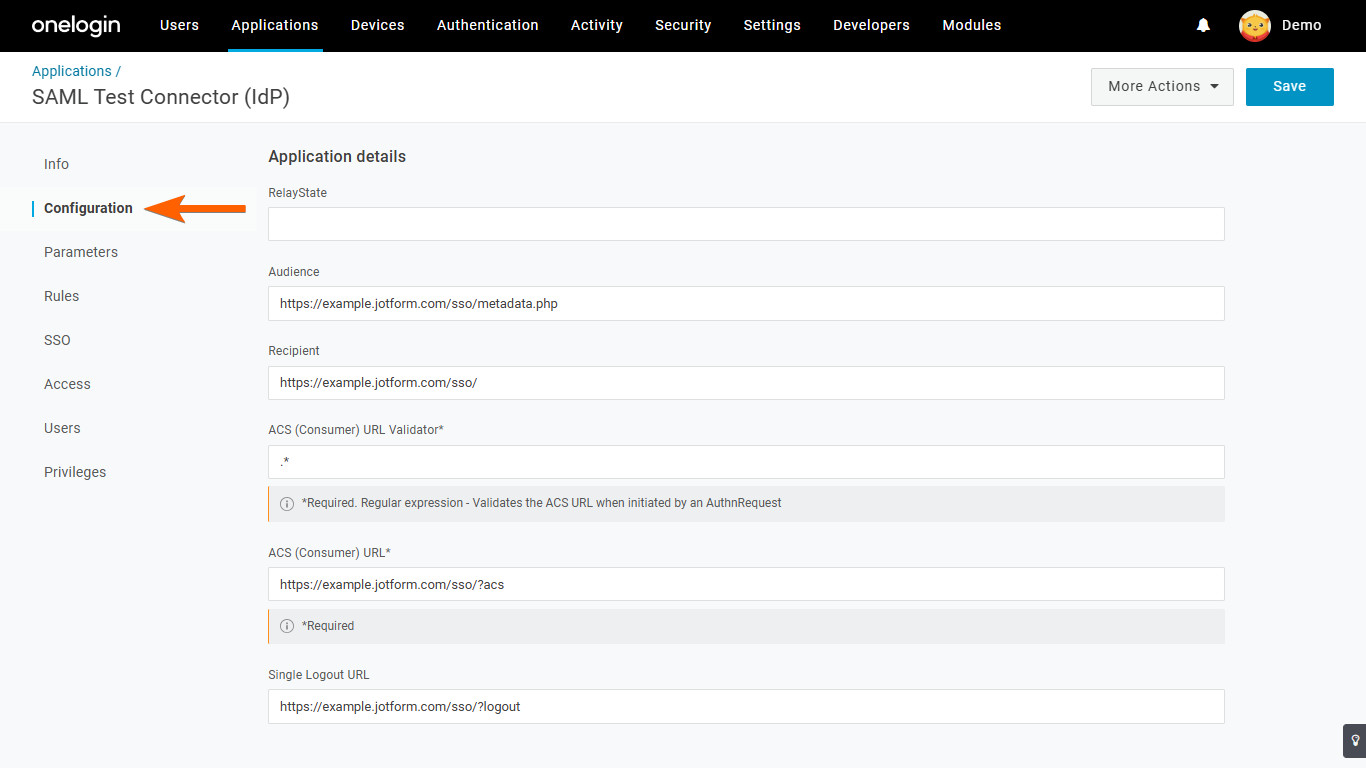
Task: Open the Security top menu
Action: coord(683,26)
